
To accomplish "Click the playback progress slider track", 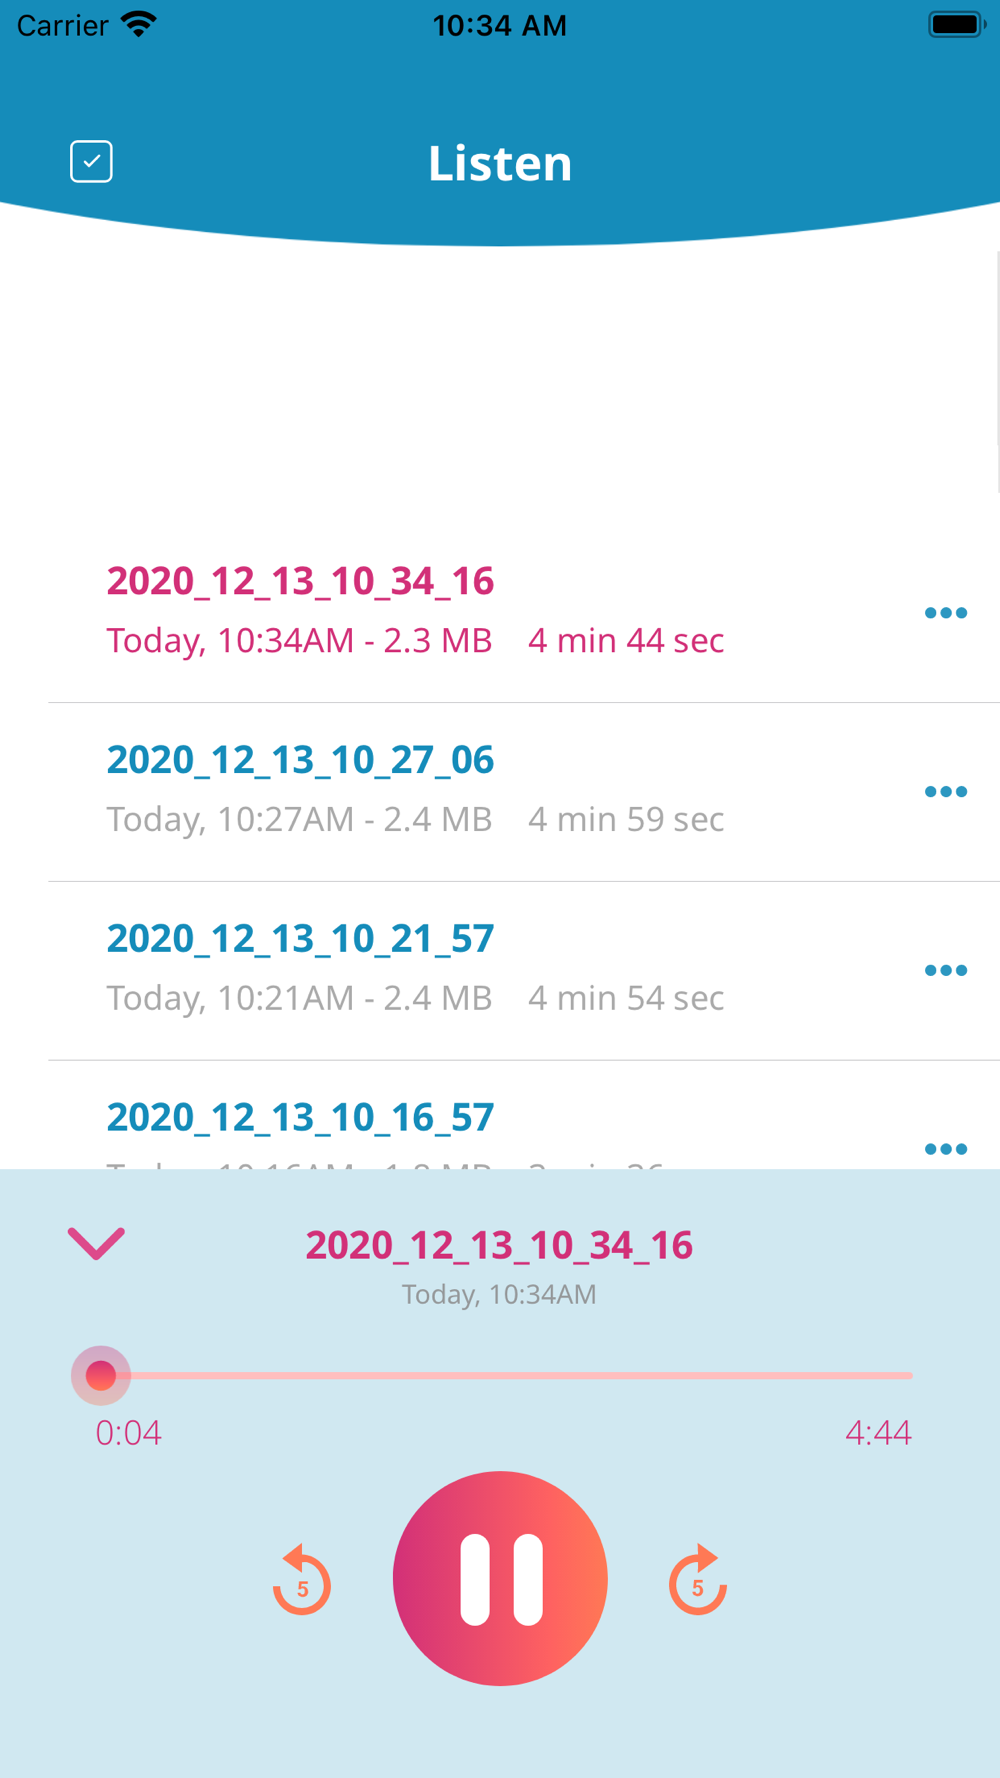I will point(506,1376).
